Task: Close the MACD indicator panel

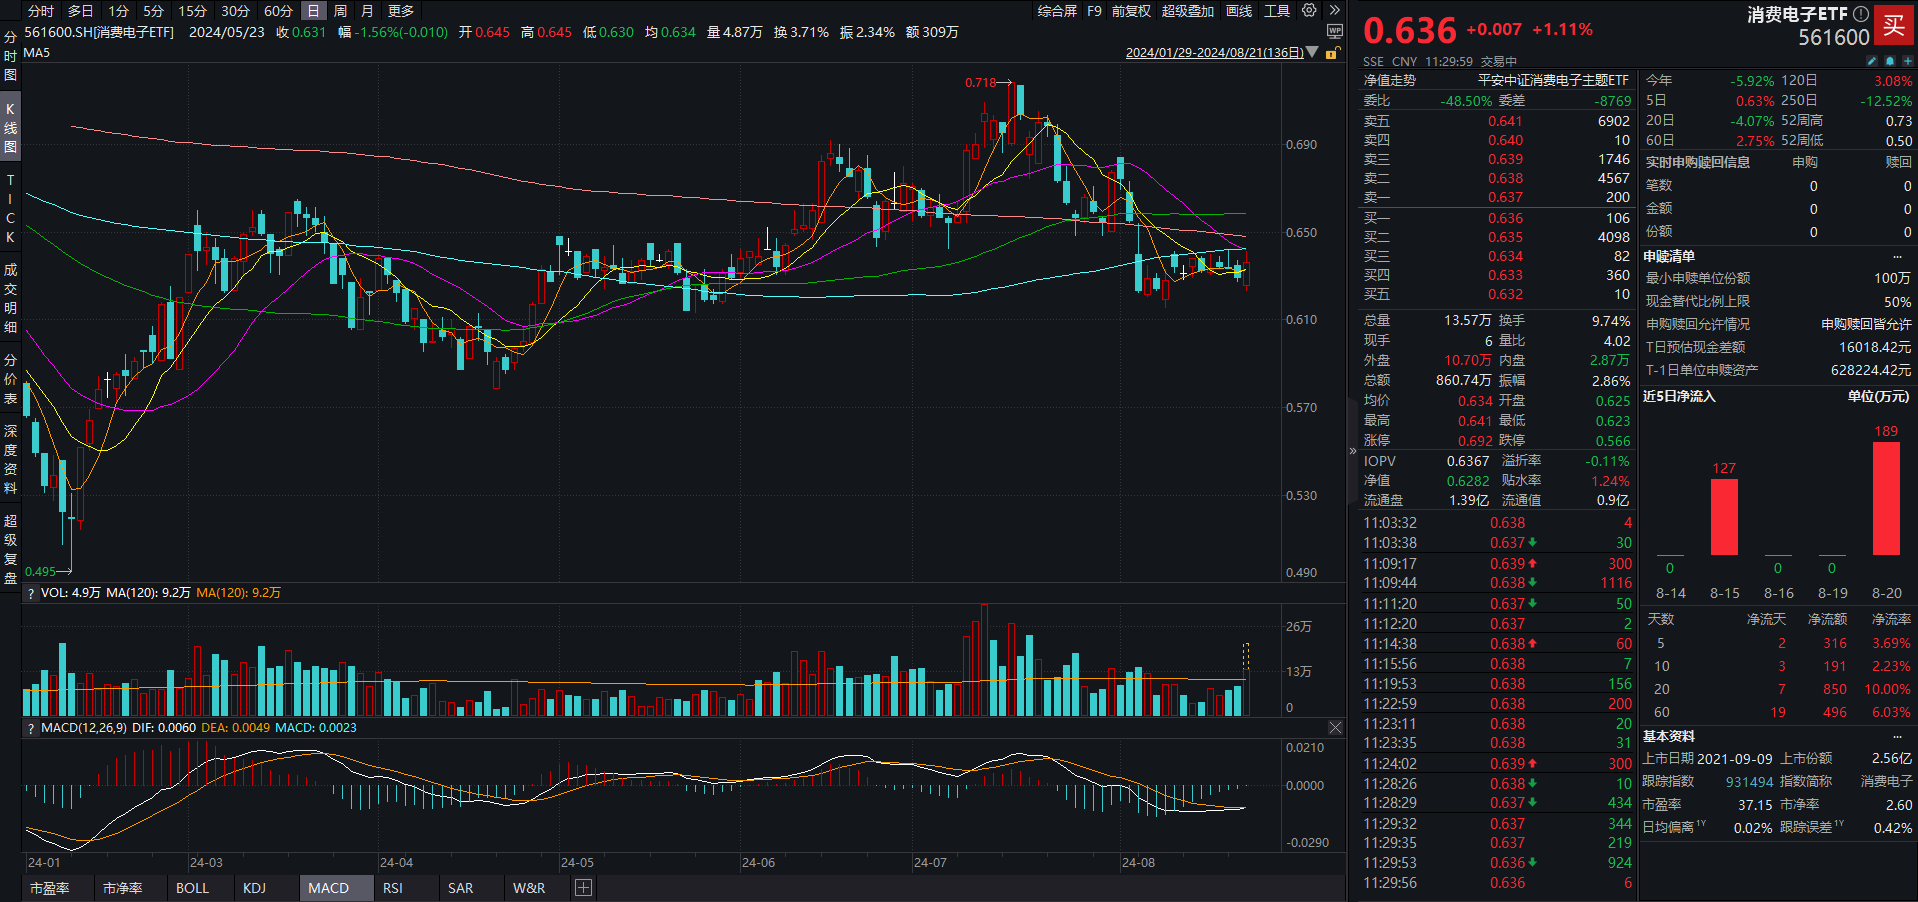Action: [1335, 728]
